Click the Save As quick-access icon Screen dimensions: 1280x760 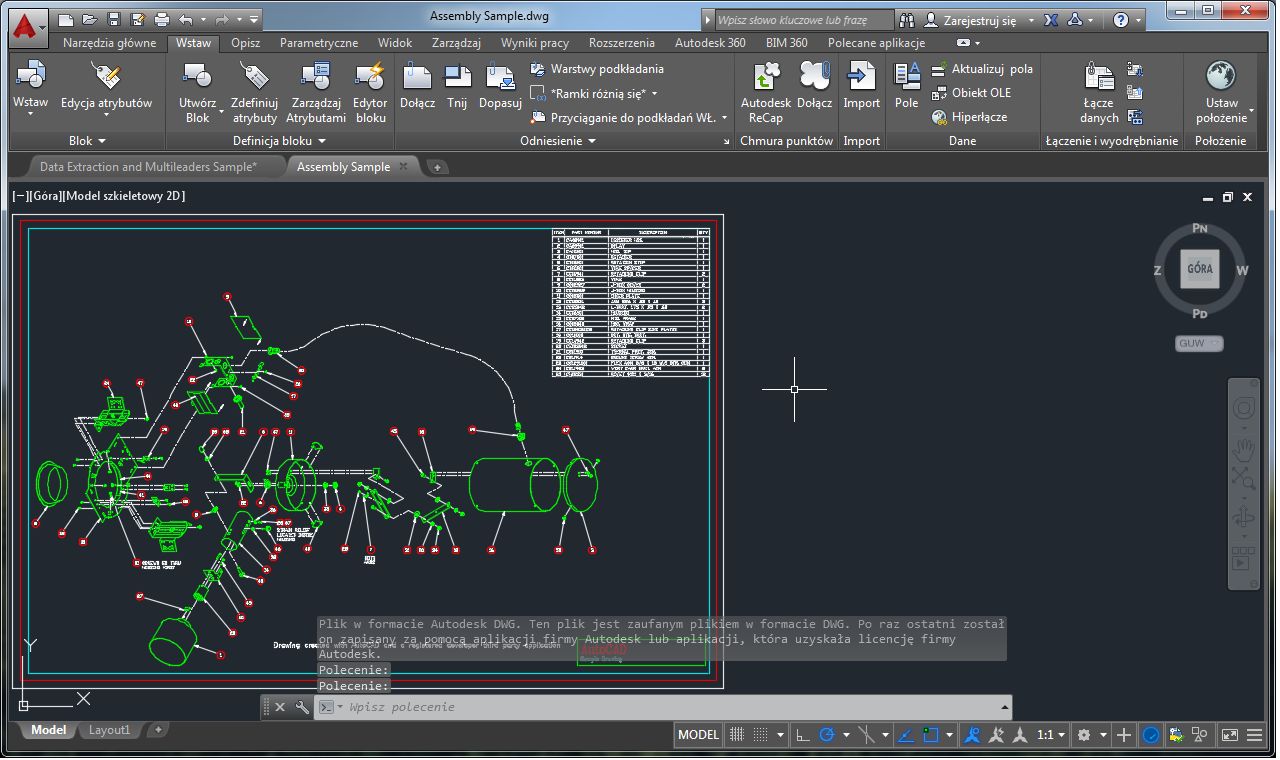137,19
